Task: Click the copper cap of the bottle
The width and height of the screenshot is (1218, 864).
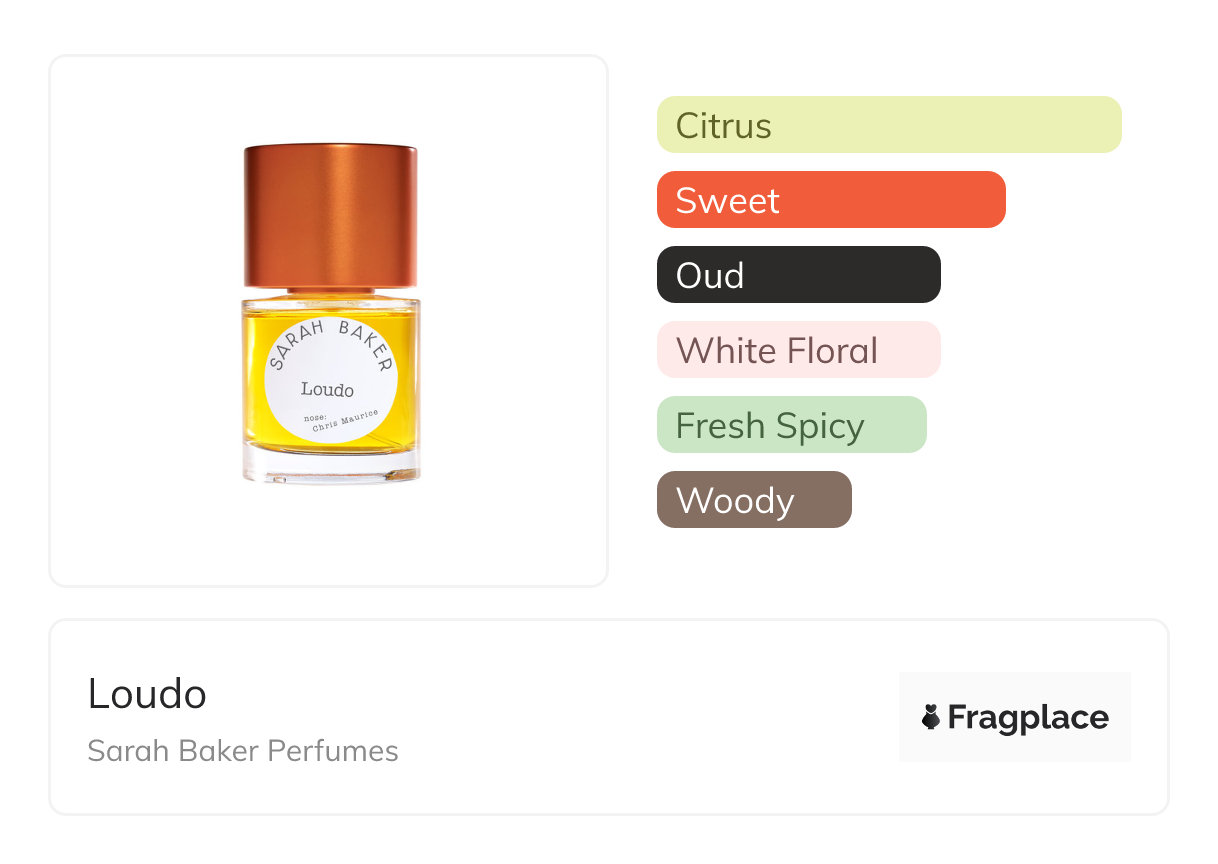Action: (x=331, y=215)
